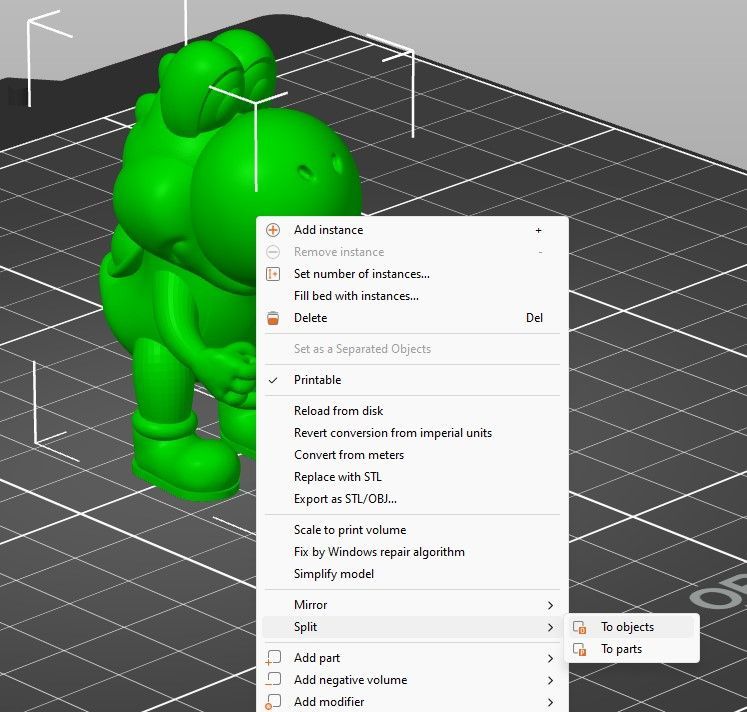The image size is (747, 712).
Task: Click the Add modifier icon
Action: 273,702
